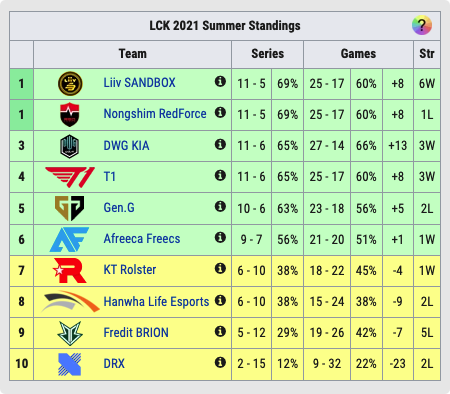This screenshot has height=394, width=450.
Task: Open KT Rolster info icon
Action: [x=220, y=268]
